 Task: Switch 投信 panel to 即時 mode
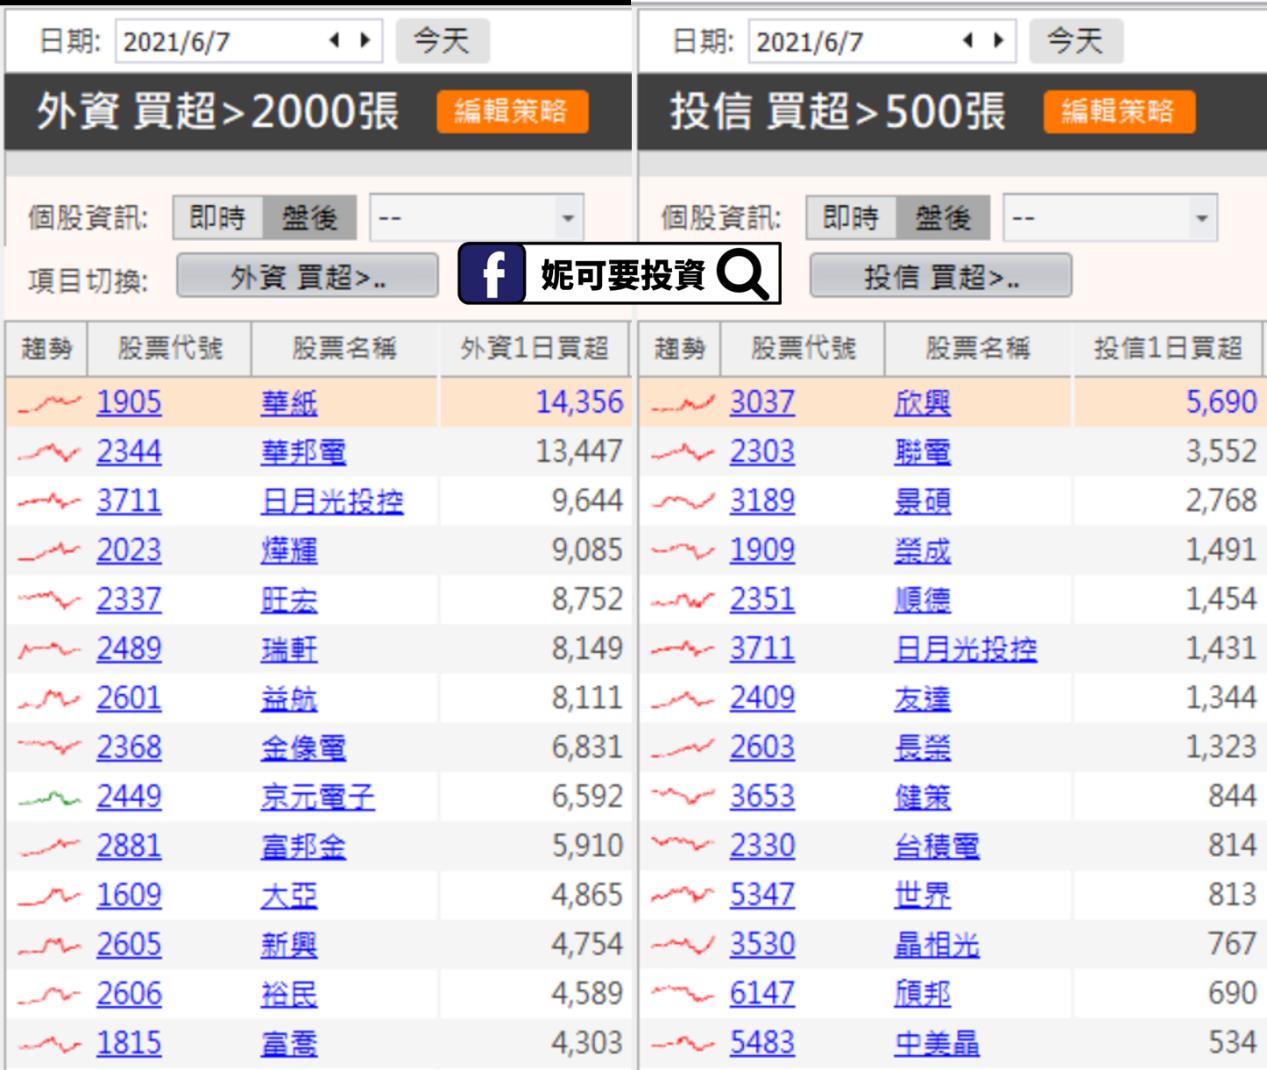pos(851,218)
